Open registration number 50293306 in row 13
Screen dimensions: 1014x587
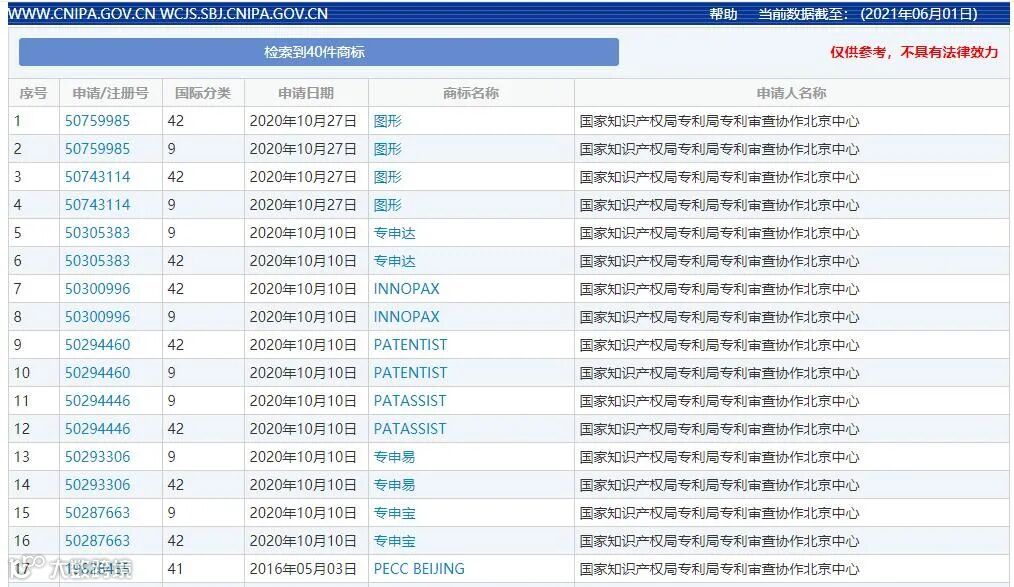pos(97,457)
